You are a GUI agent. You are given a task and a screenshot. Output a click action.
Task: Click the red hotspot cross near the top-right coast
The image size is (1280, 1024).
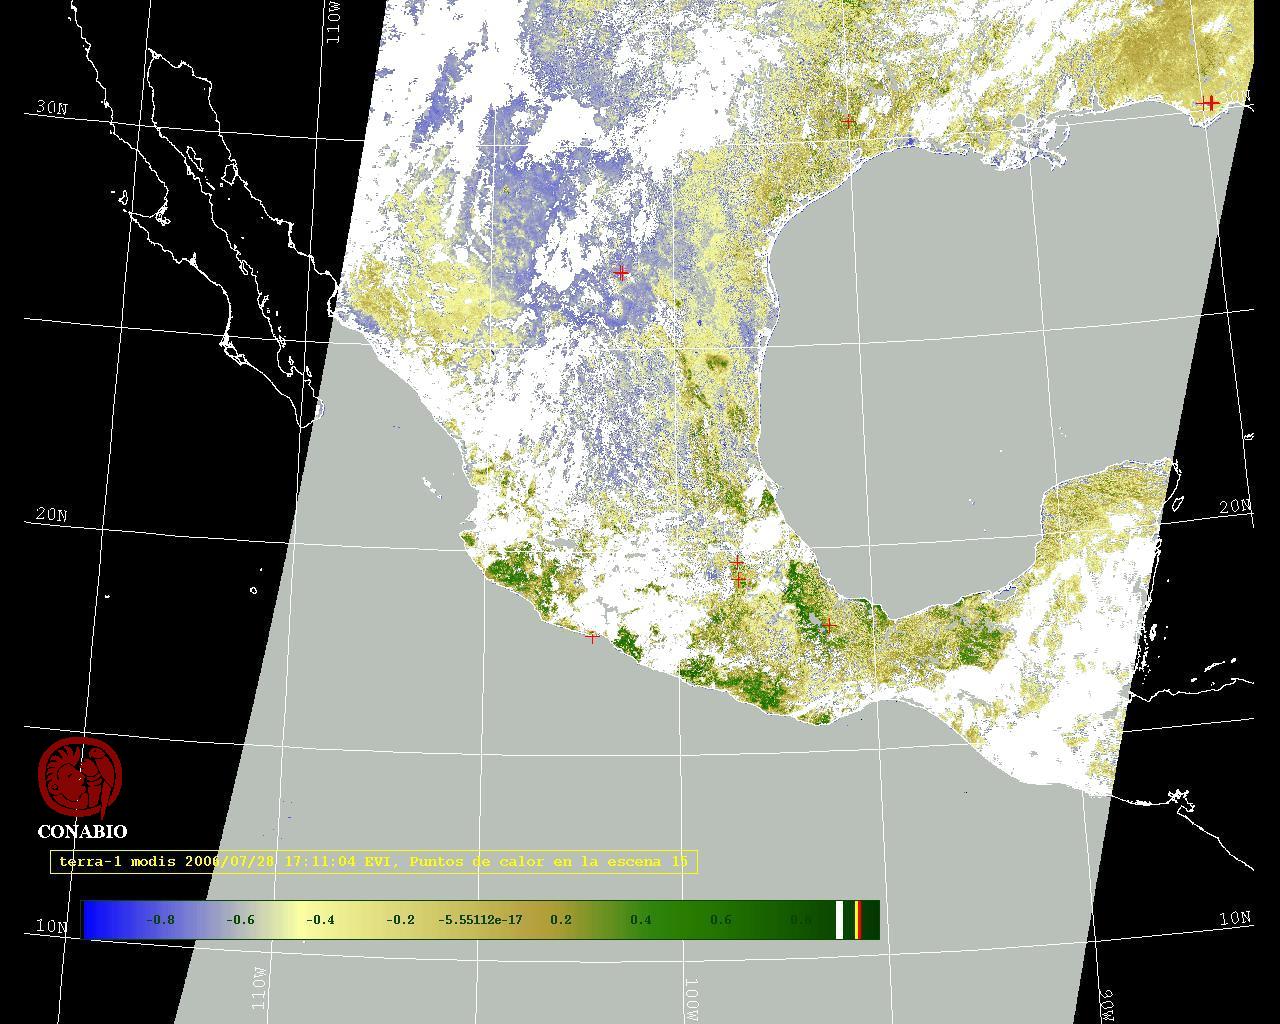coord(1210,103)
